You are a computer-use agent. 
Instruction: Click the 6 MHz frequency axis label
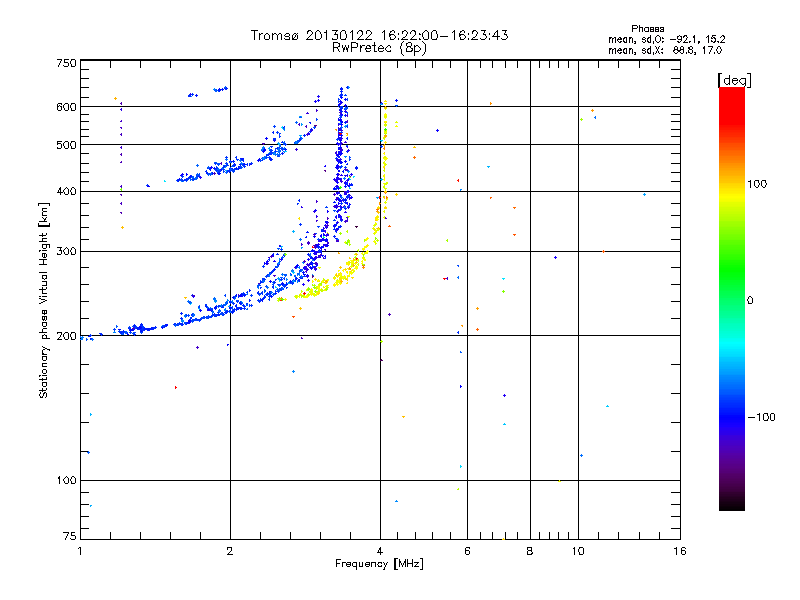pyautogui.click(x=467, y=551)
